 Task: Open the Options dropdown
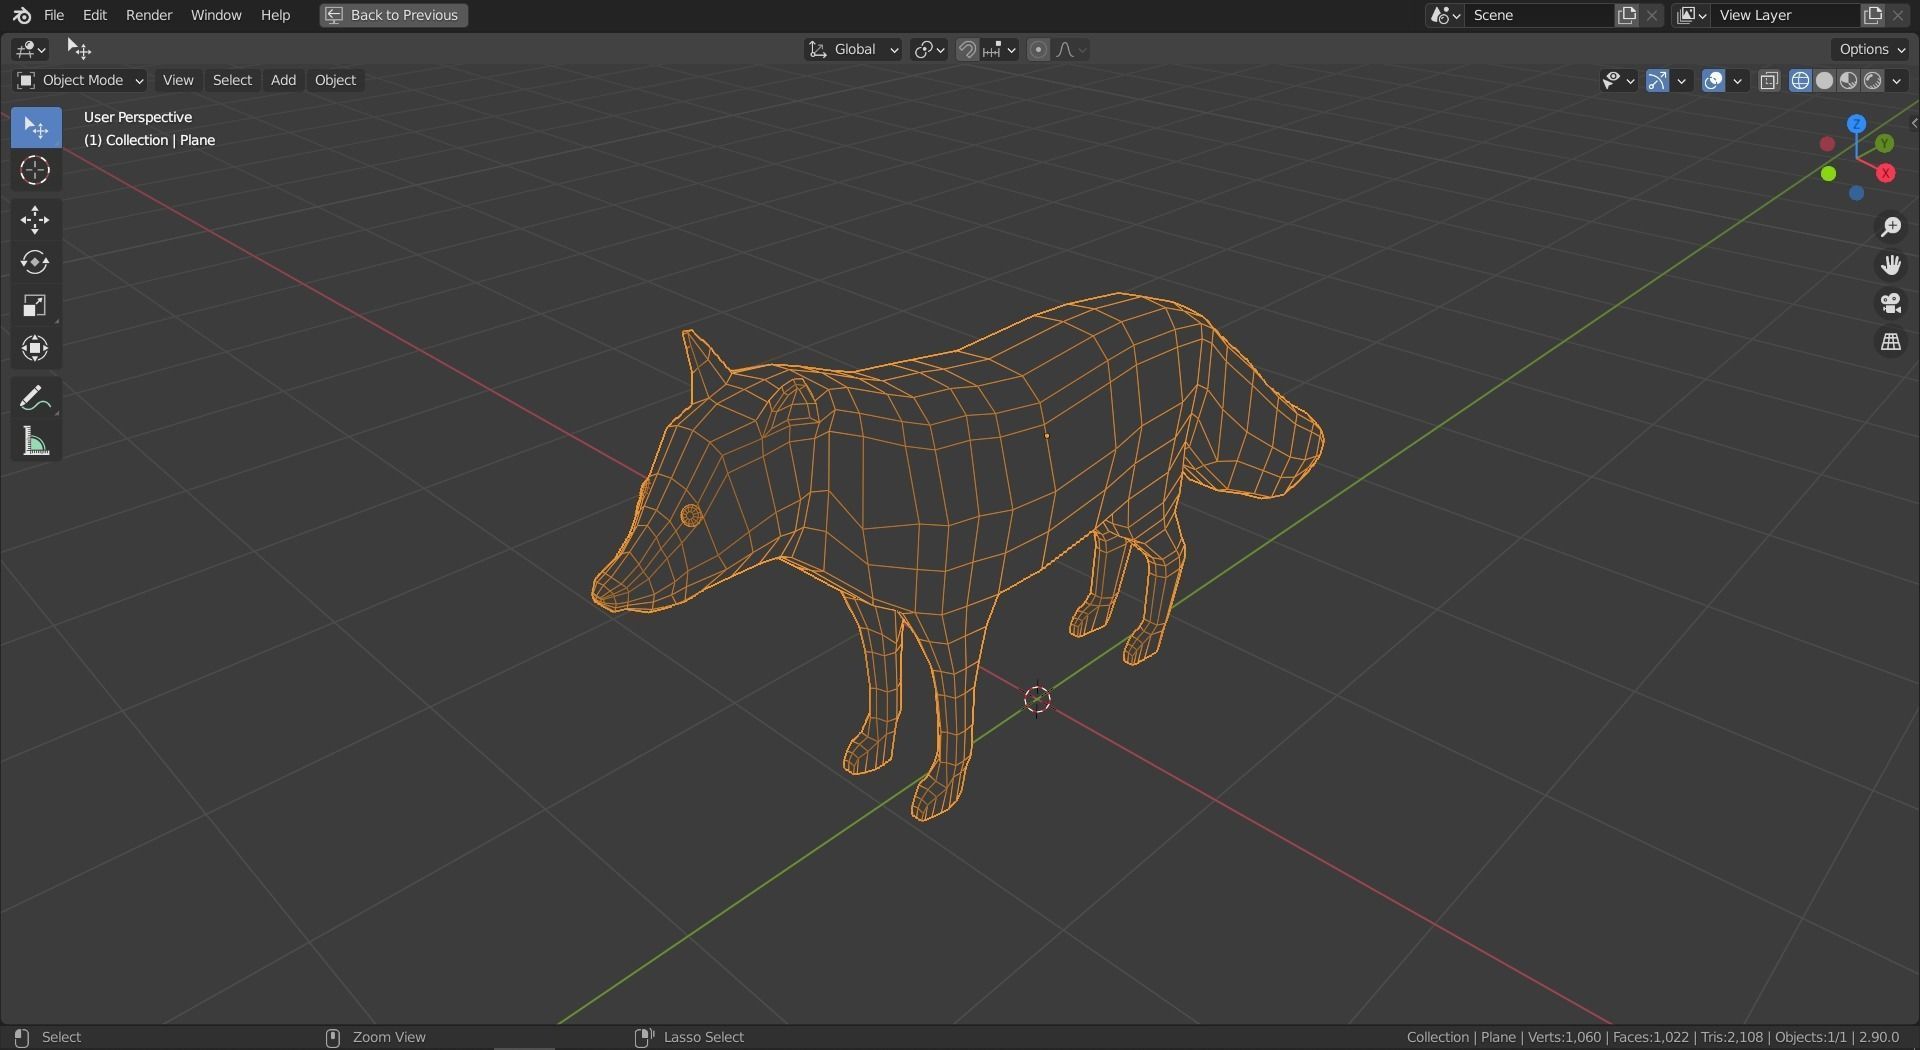[1872, 49]
